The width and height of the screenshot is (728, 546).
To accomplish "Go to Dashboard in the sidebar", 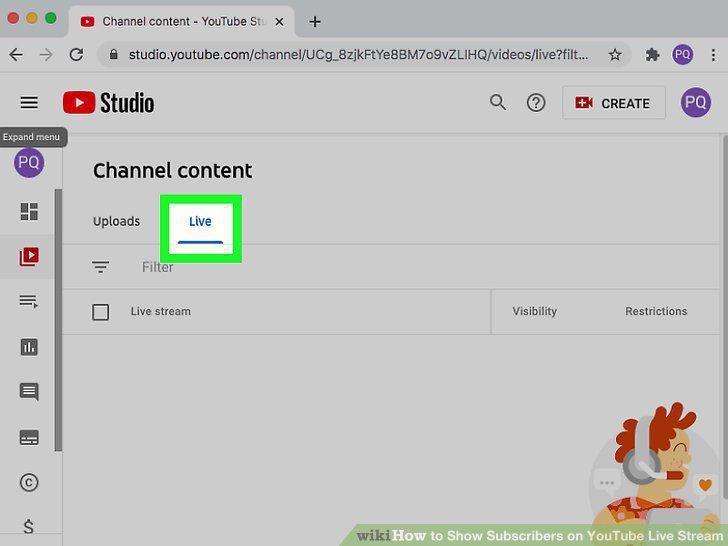I will 29,211.
